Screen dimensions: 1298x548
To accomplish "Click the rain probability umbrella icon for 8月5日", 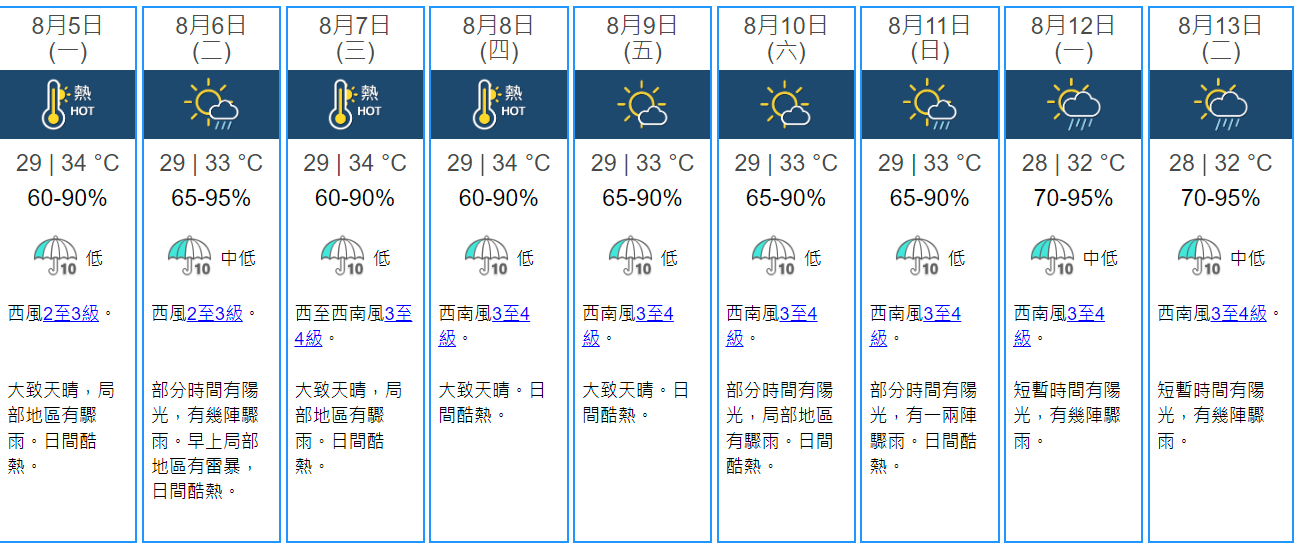I will pyautogui.click(x=55, y=257).
